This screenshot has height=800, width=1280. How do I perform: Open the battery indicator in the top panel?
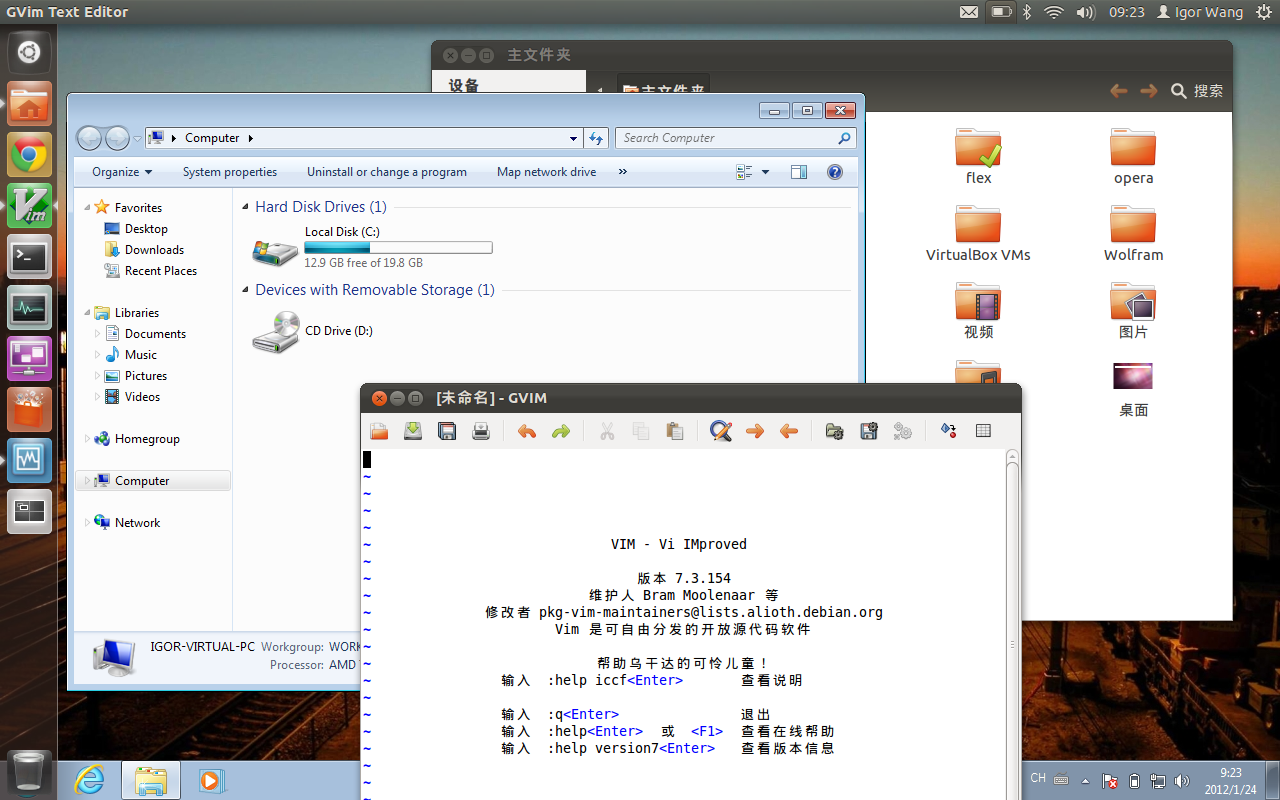pos(999,12)
